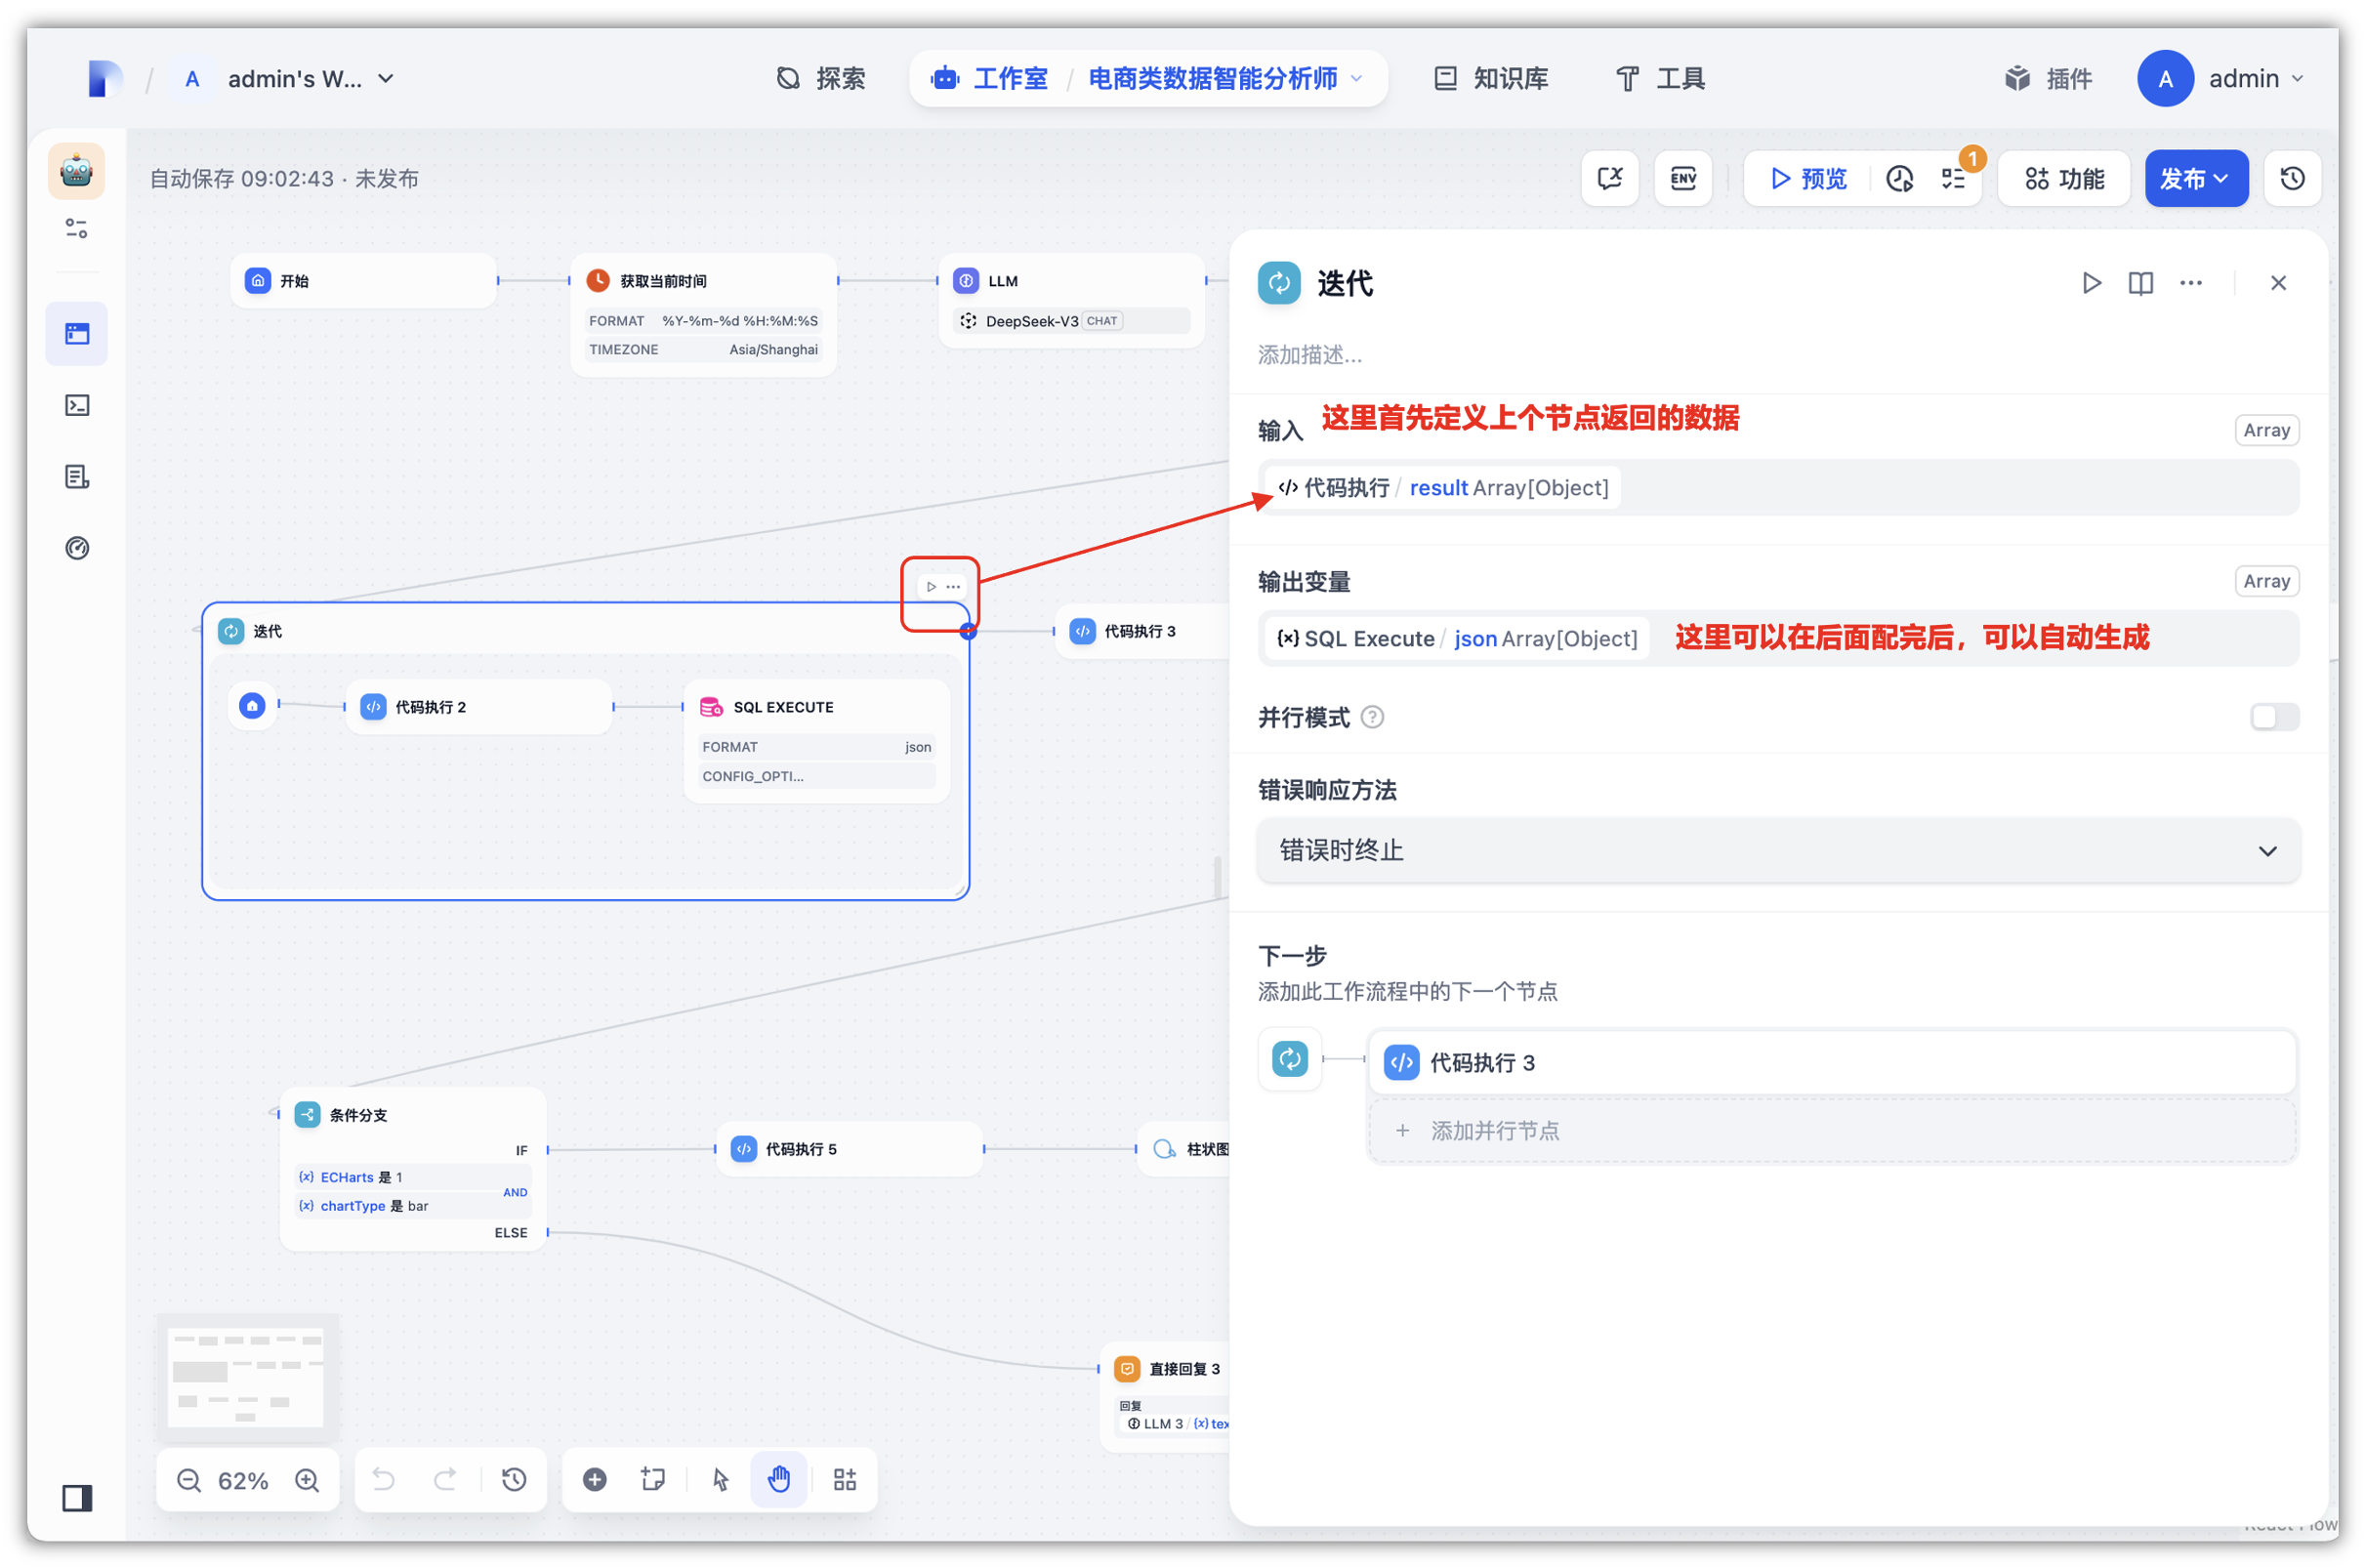Open the checklist icon with badge 1
The width and height of the screenshot is (2365, 1568).
pos(1953,179)
